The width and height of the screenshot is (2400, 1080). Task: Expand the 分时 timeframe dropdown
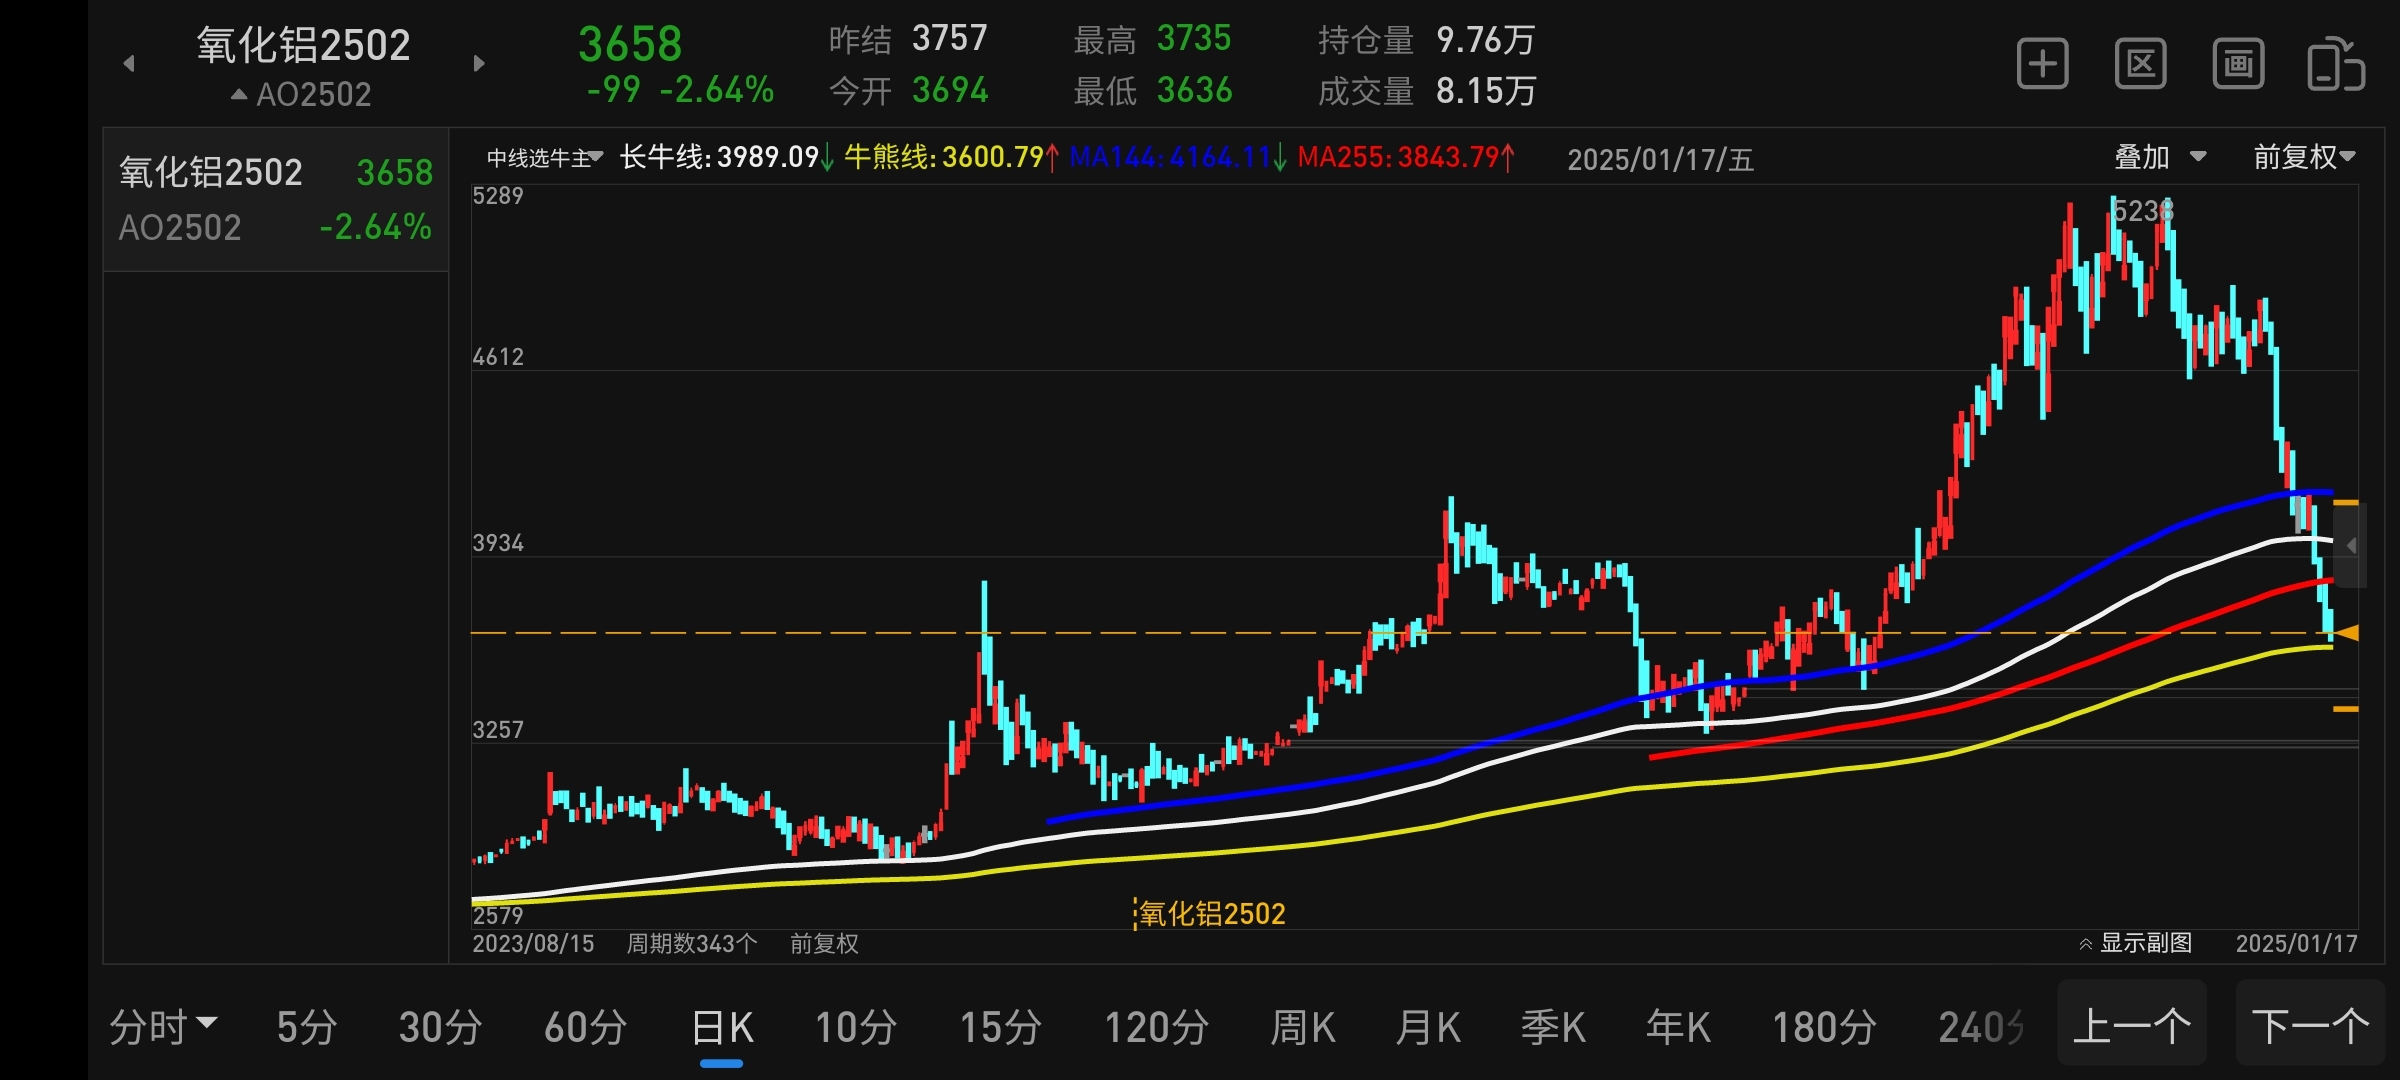pos(162,1026)
